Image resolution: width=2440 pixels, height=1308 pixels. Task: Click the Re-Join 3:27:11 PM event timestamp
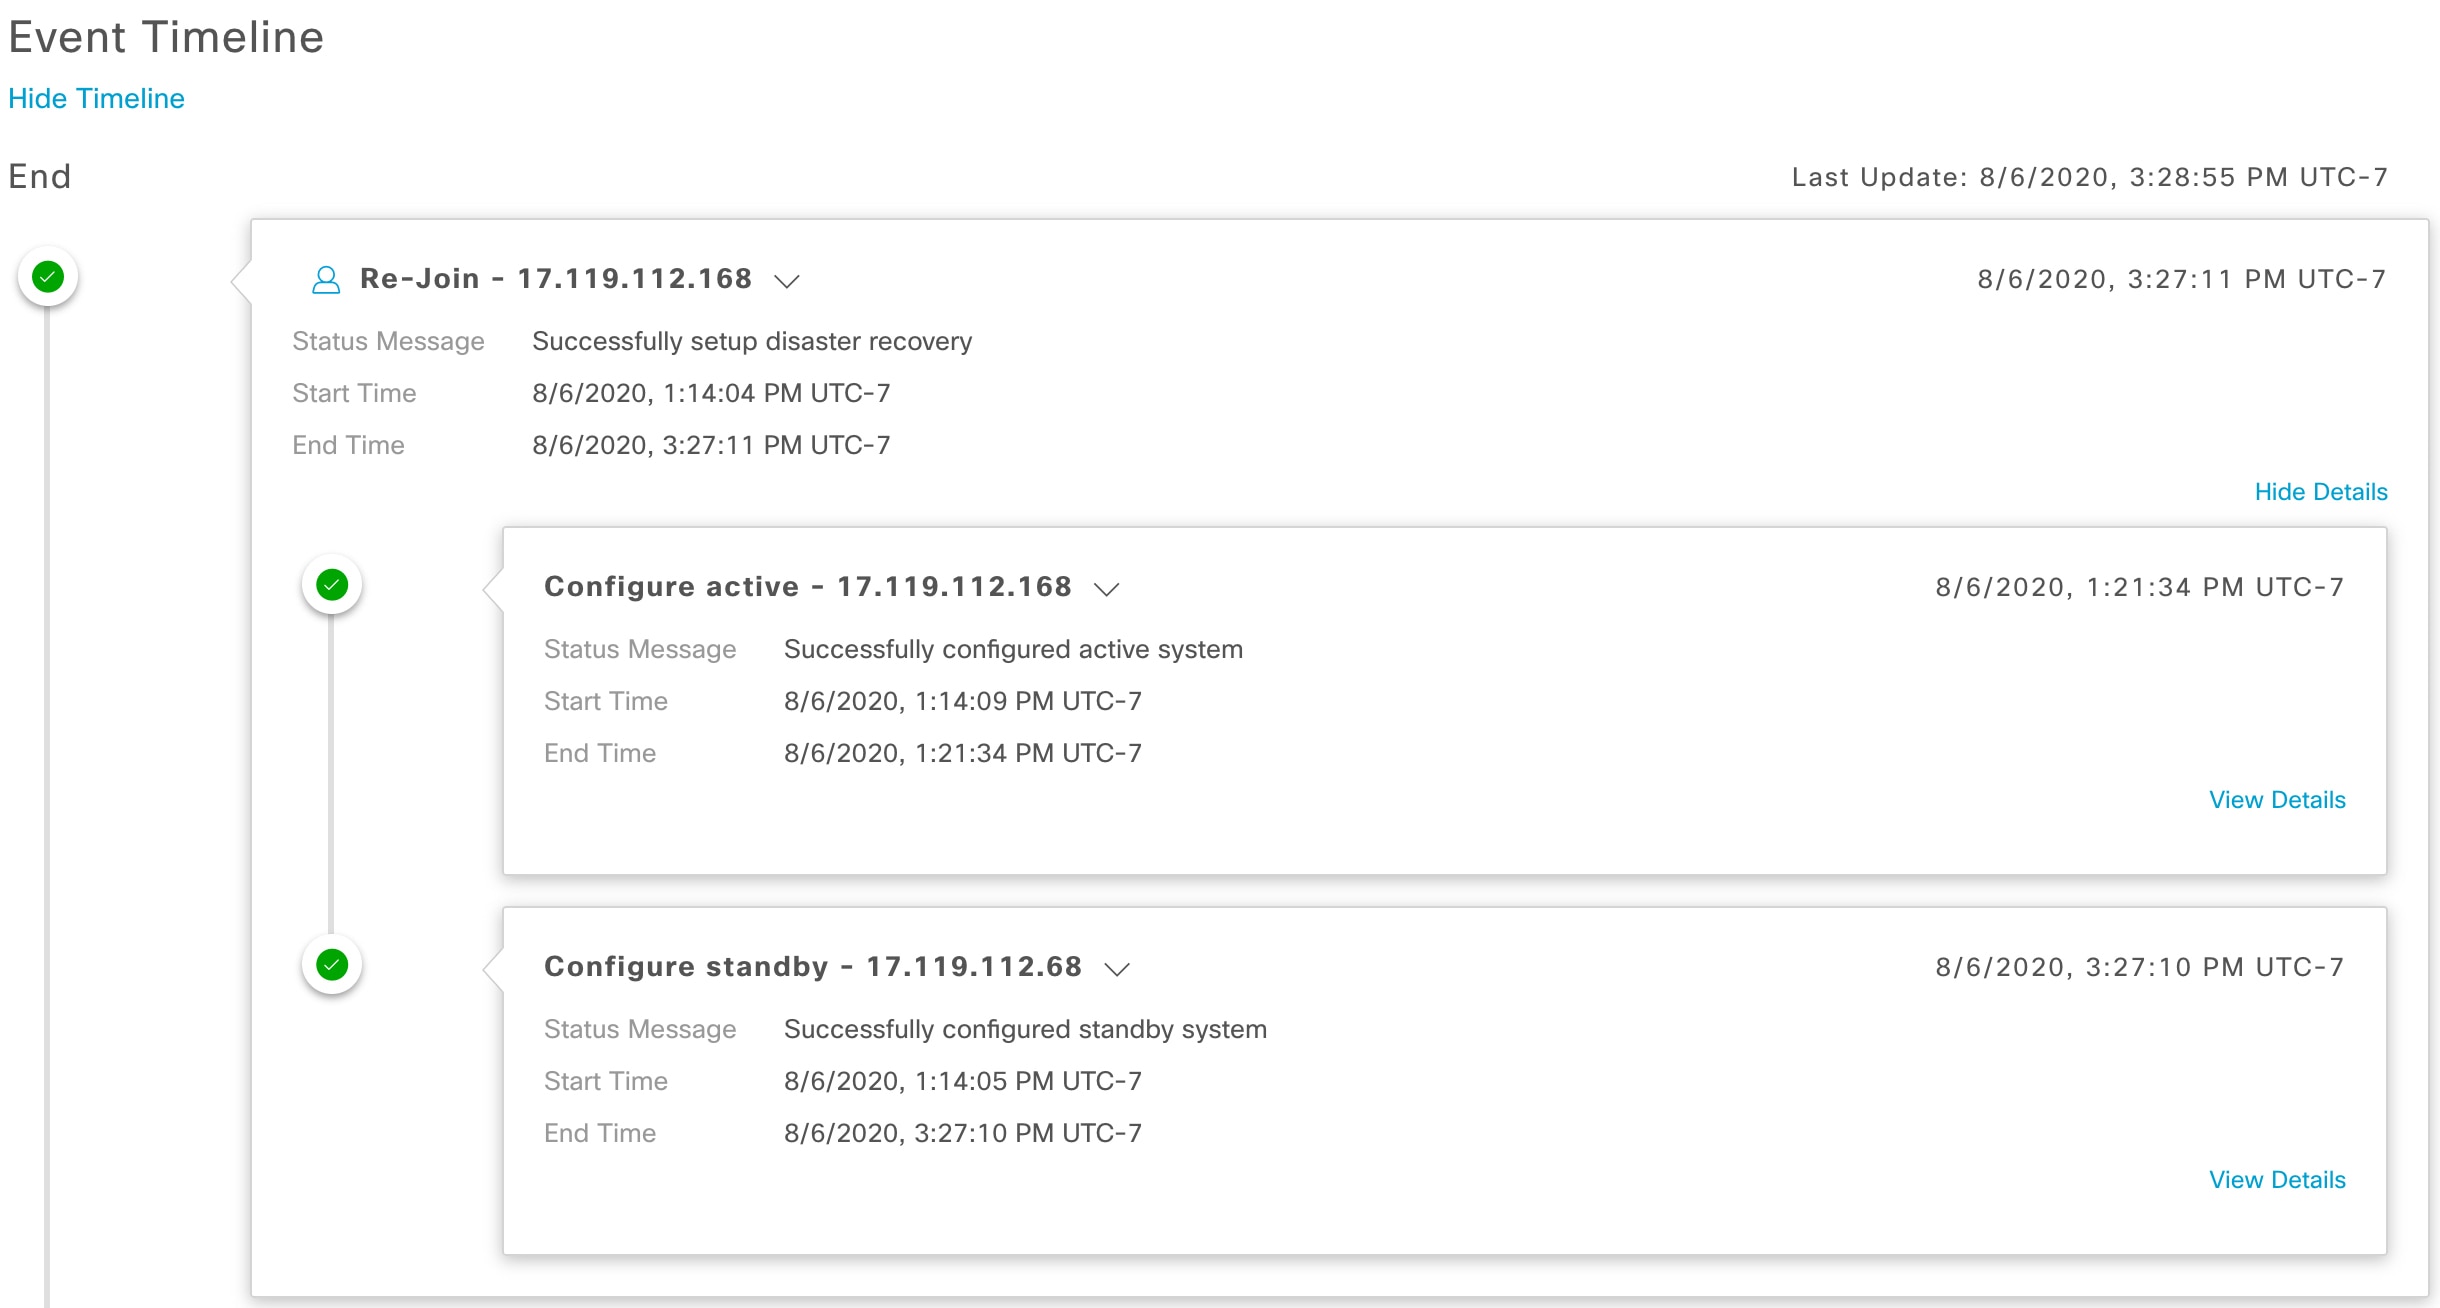click(x=2181, y=279)
